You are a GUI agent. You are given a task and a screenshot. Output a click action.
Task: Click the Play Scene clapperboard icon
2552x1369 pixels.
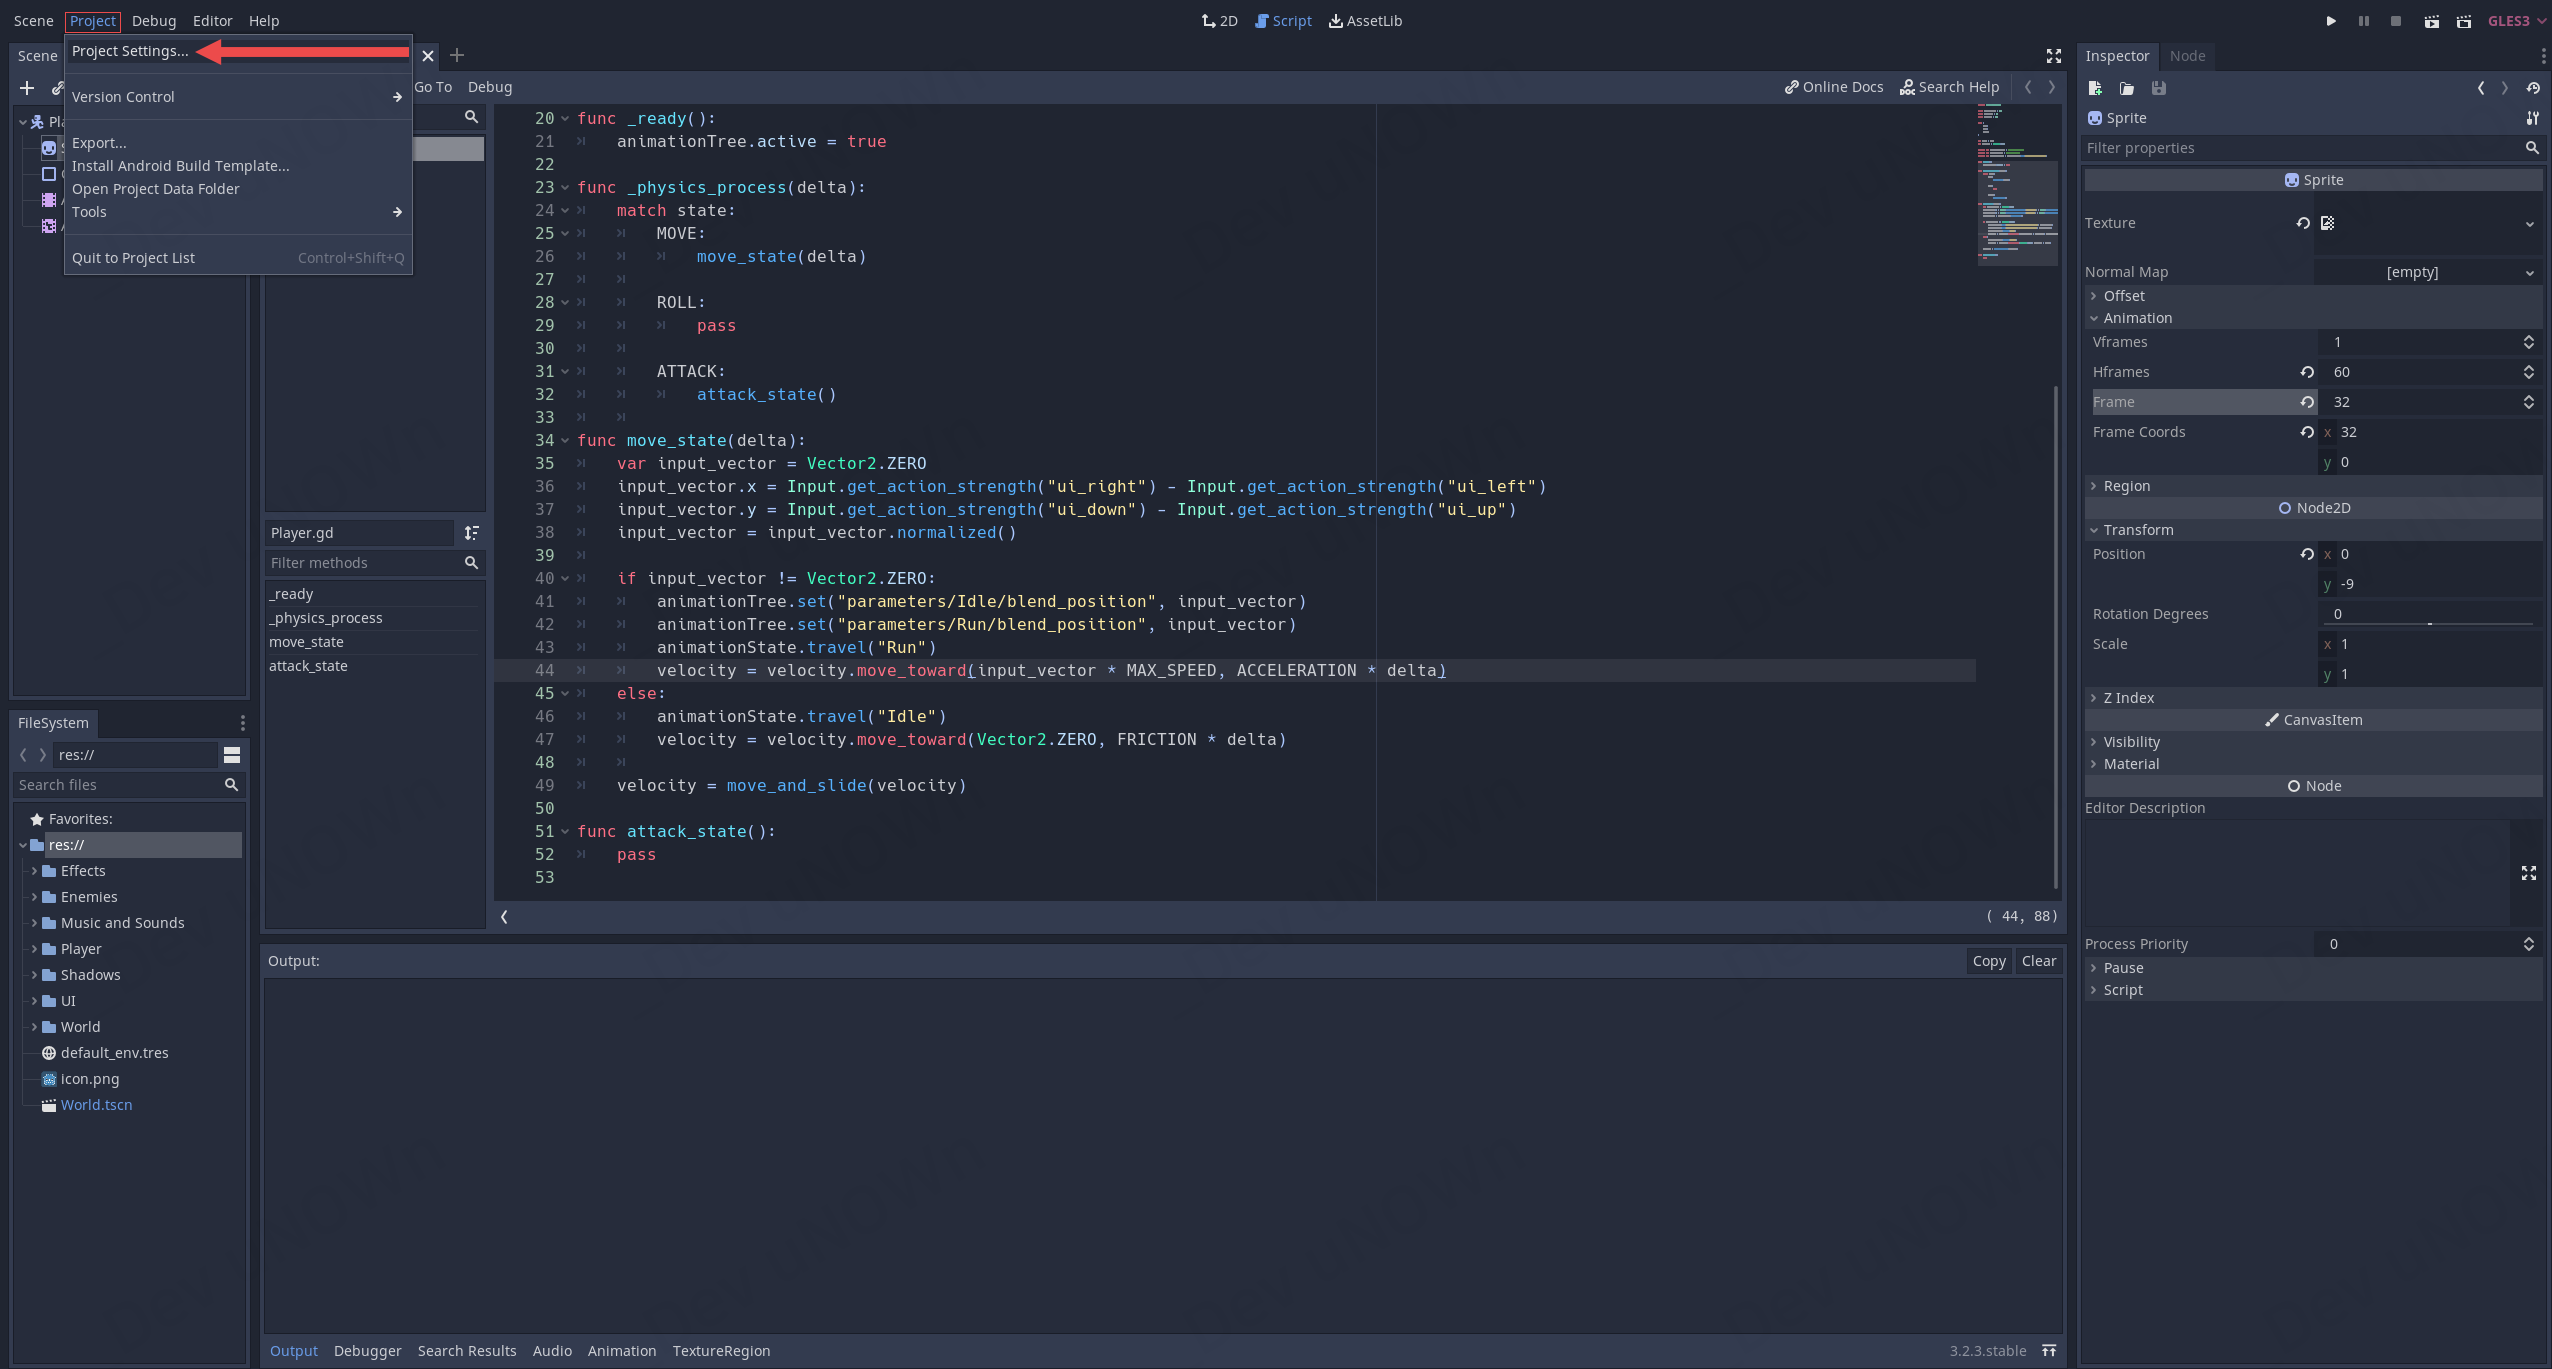point(2431,21)
